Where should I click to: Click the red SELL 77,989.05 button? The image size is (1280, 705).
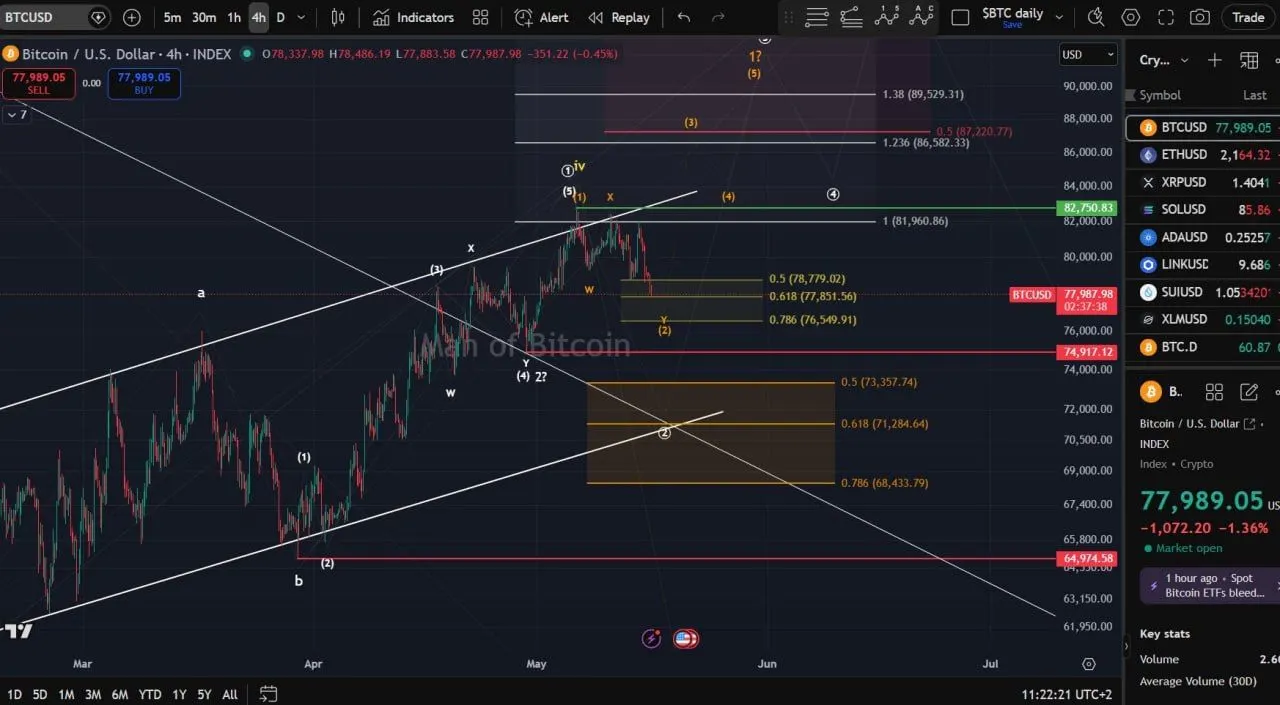39,83
